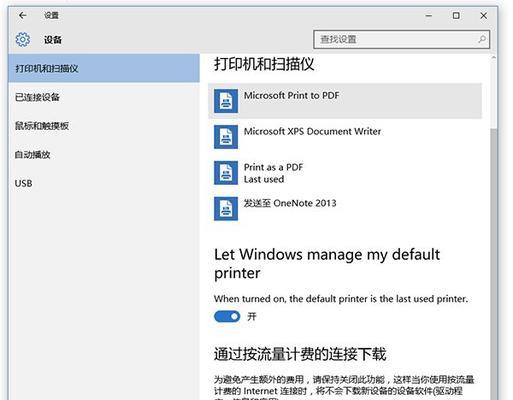Turn off default printer management toggle
Screen dimensions: 513x400
227,316
